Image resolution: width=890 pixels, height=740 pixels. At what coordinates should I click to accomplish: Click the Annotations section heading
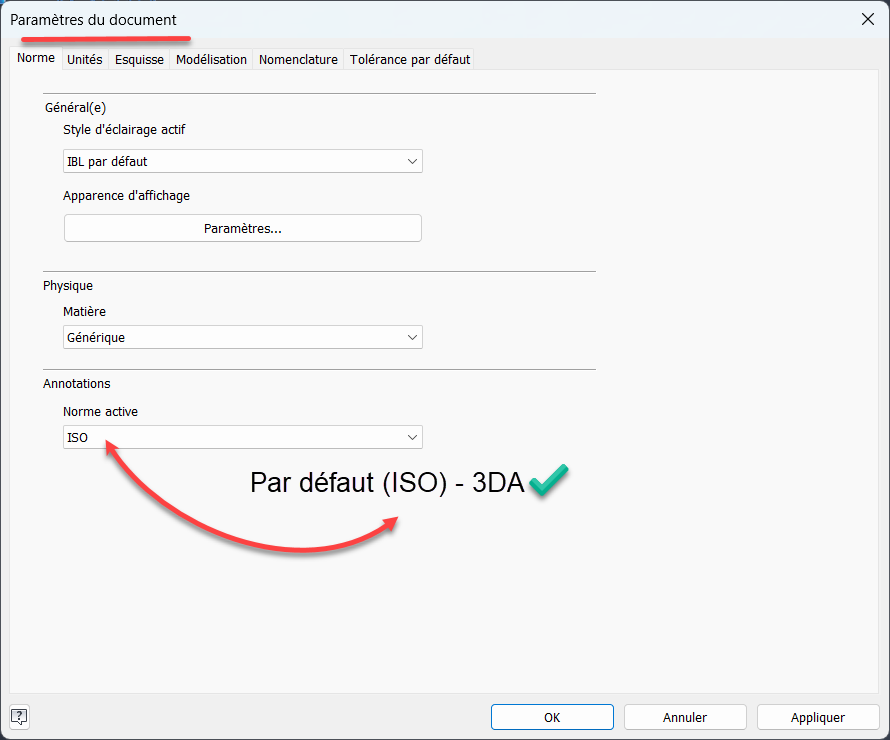click(77, 383)
